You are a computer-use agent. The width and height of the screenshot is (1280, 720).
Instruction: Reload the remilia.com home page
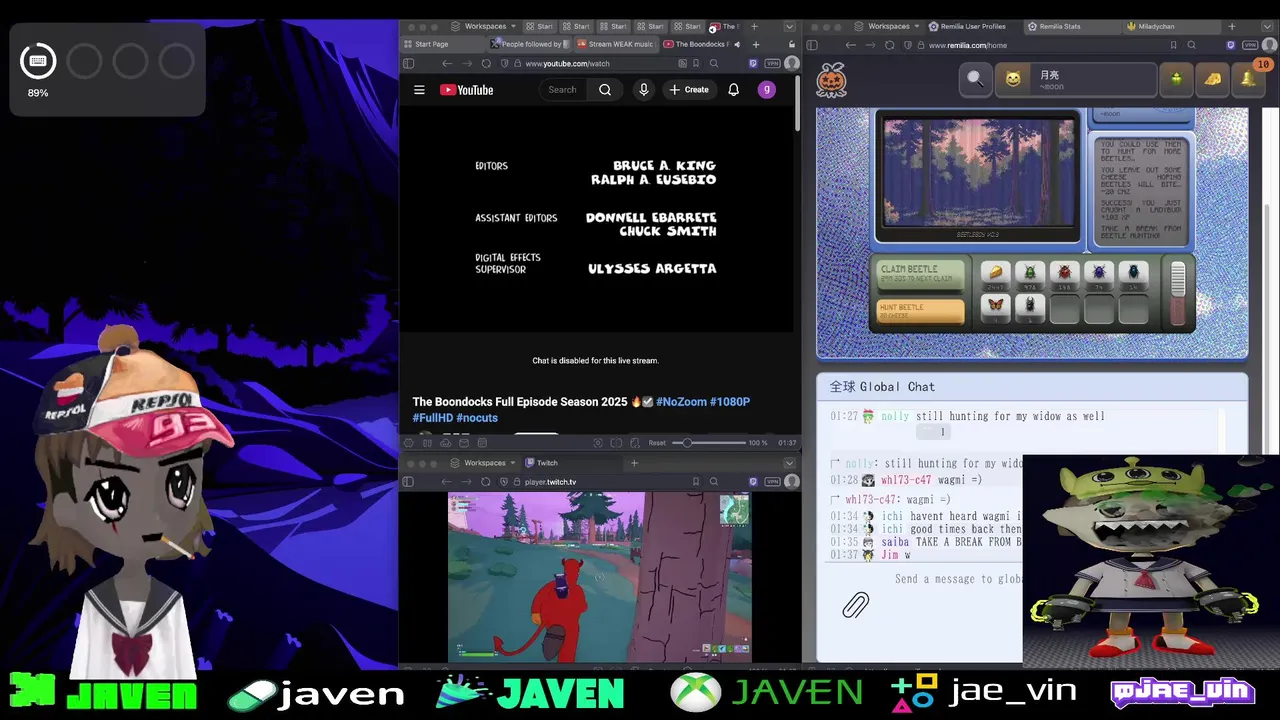(x=889, y=45)
